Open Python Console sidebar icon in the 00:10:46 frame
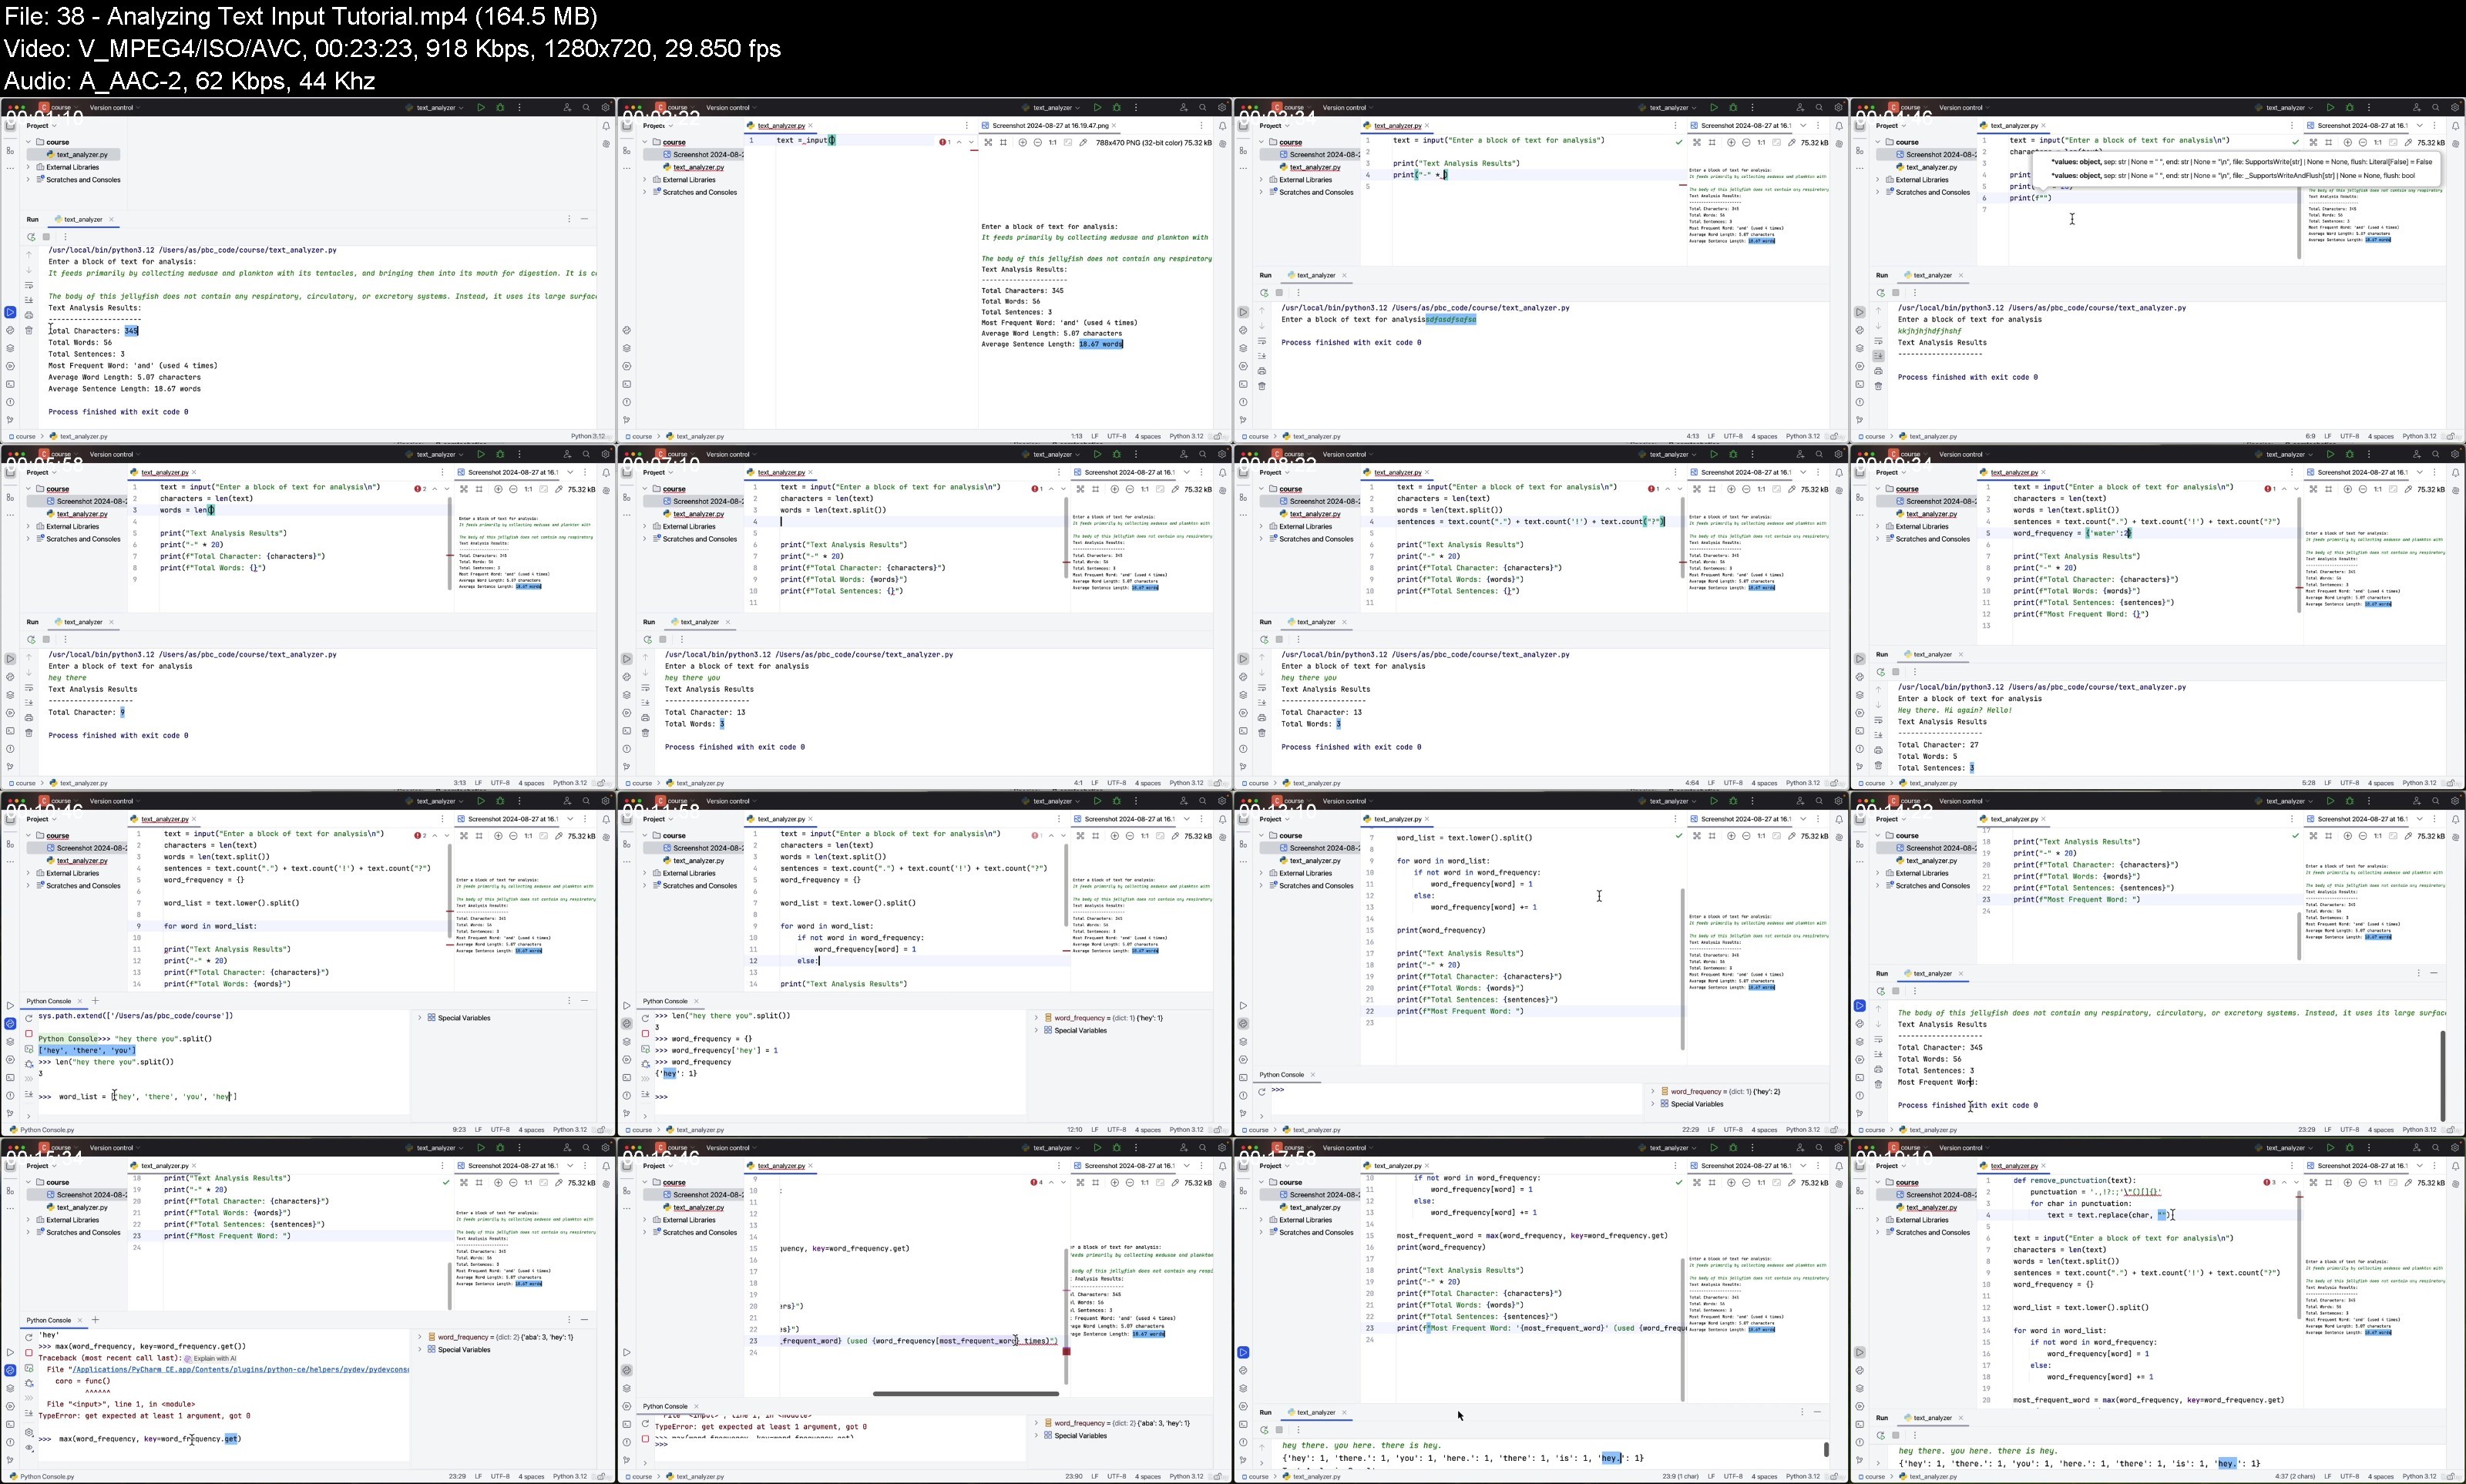 point(10,1023)
